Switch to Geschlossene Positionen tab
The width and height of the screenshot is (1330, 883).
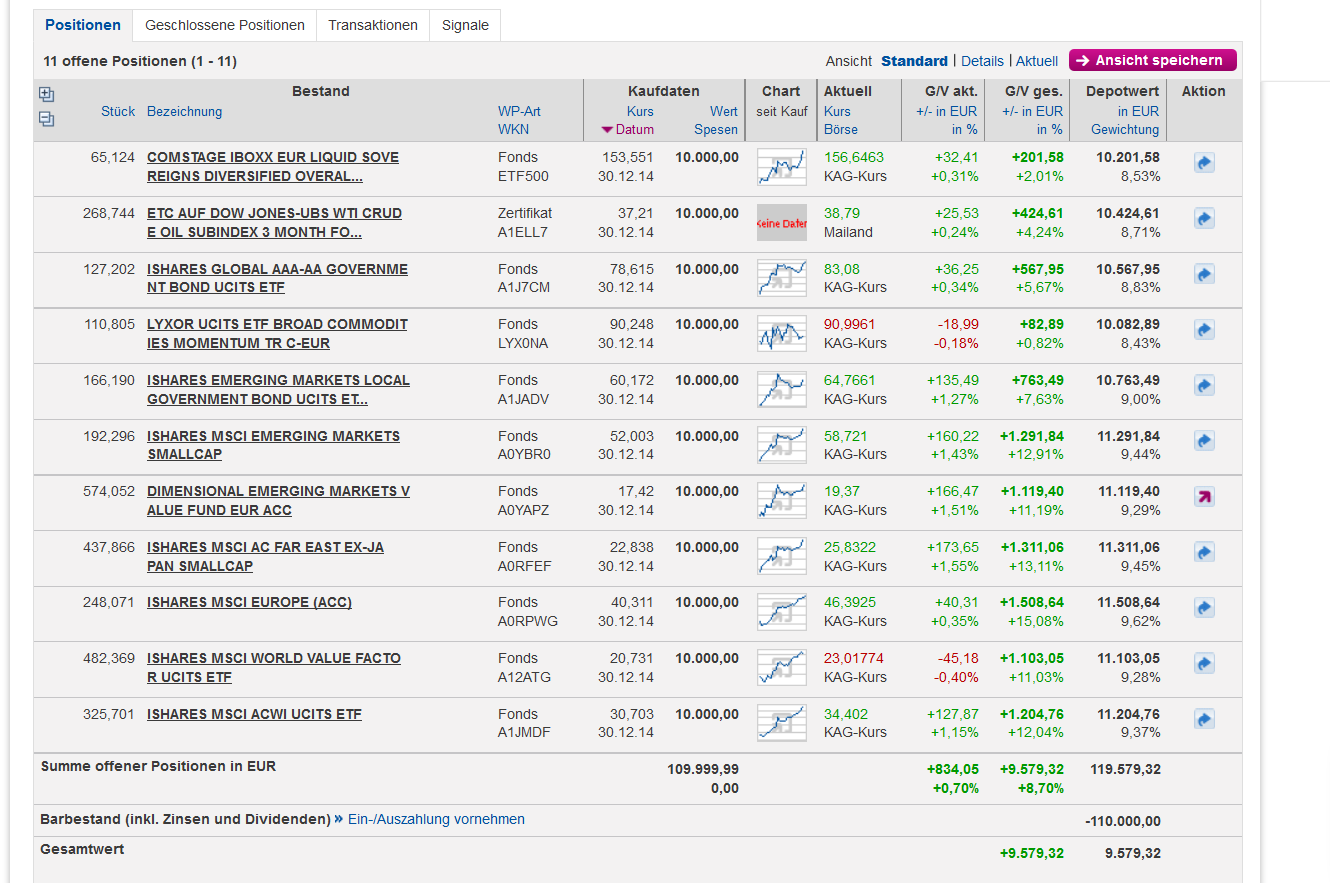point(225,25)
